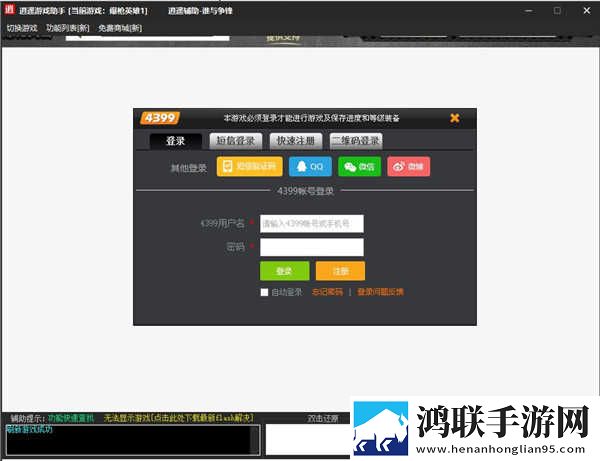Viewport: 600px width, 461px height.
Task: Click the orange 4399 logo
Action: [x=160, y=118]
